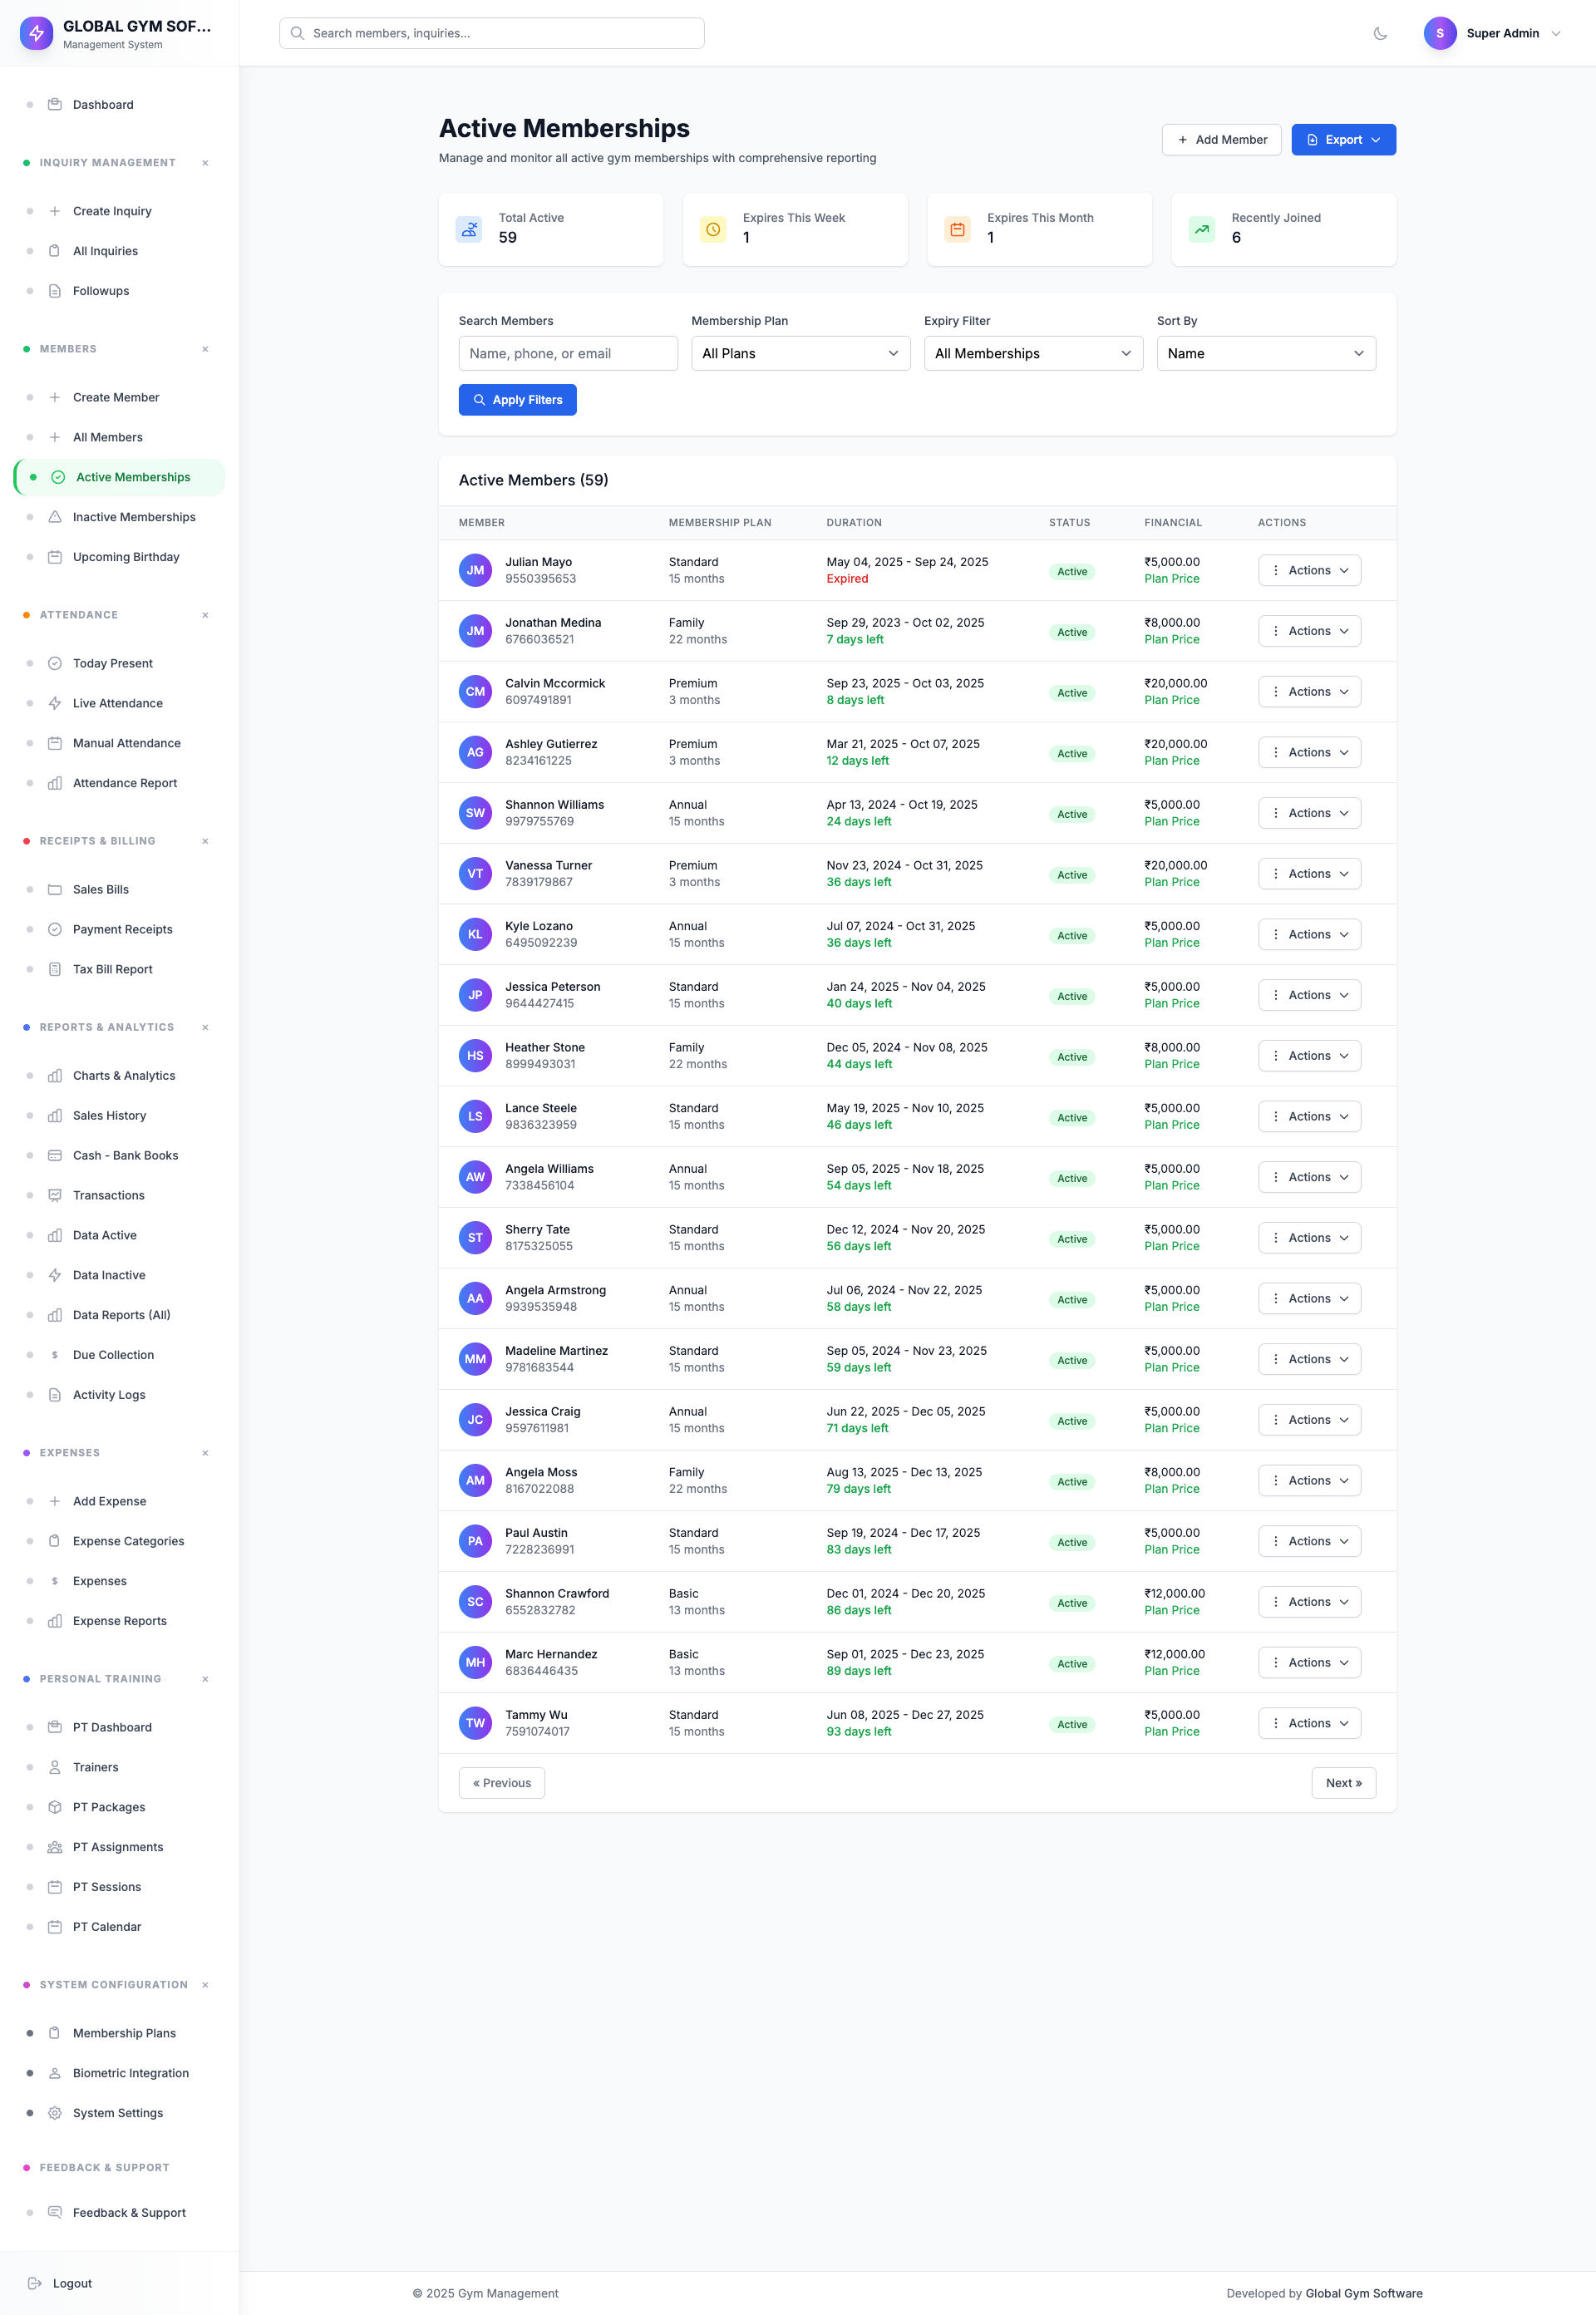The image size is (1596, 2315).
Task: Click the Logout icon in sidebar
Action: click(34, 2283)
